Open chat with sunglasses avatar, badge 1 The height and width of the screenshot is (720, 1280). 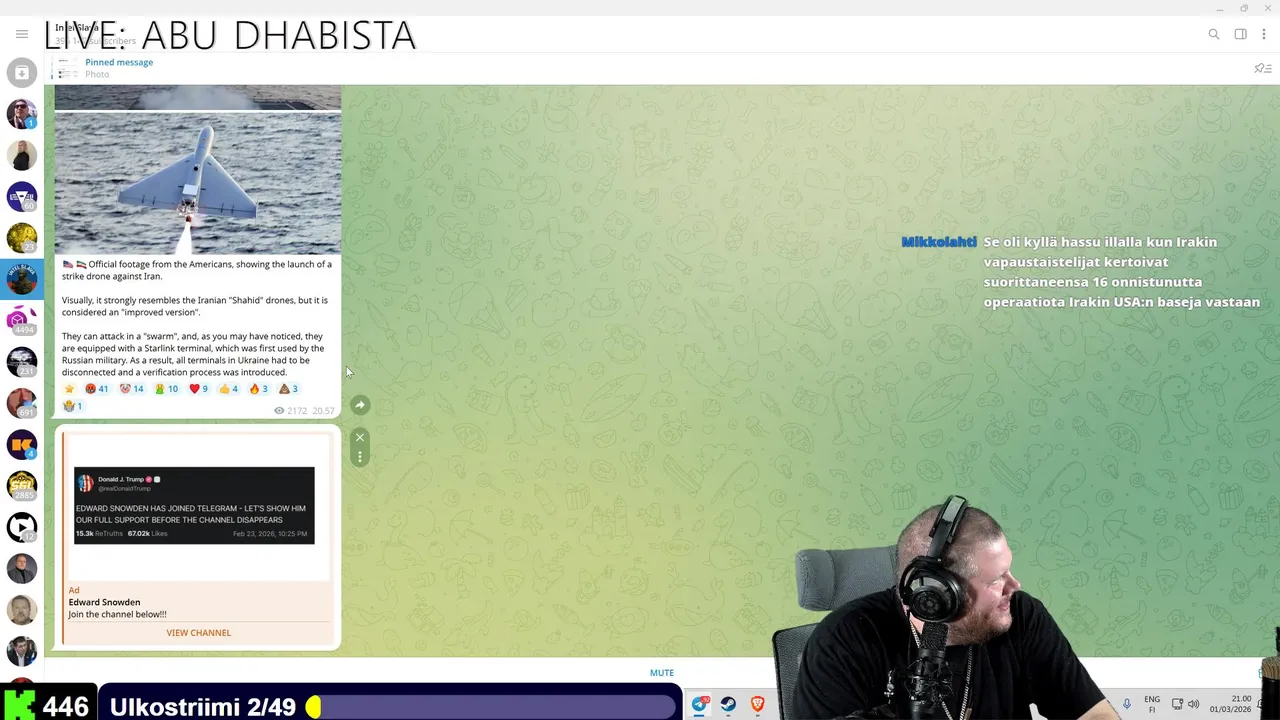click(22, 113)
